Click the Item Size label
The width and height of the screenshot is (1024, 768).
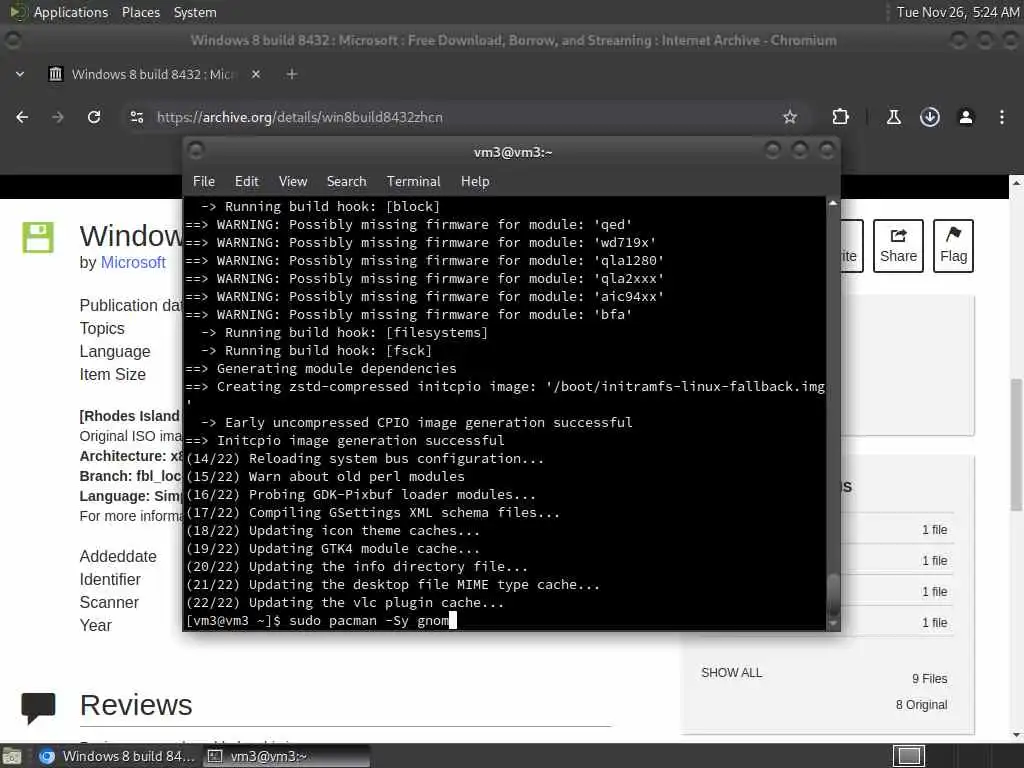[112, 375]
